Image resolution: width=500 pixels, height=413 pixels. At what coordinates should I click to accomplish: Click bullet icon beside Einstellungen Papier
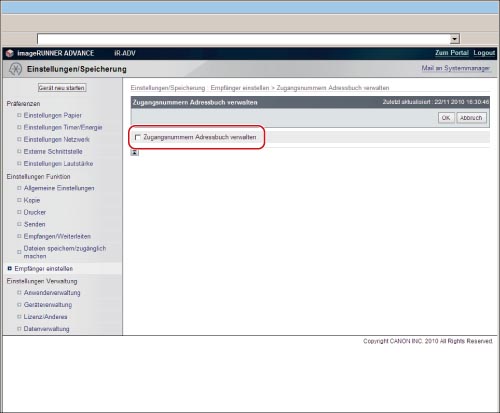click(x=19, y=115)
